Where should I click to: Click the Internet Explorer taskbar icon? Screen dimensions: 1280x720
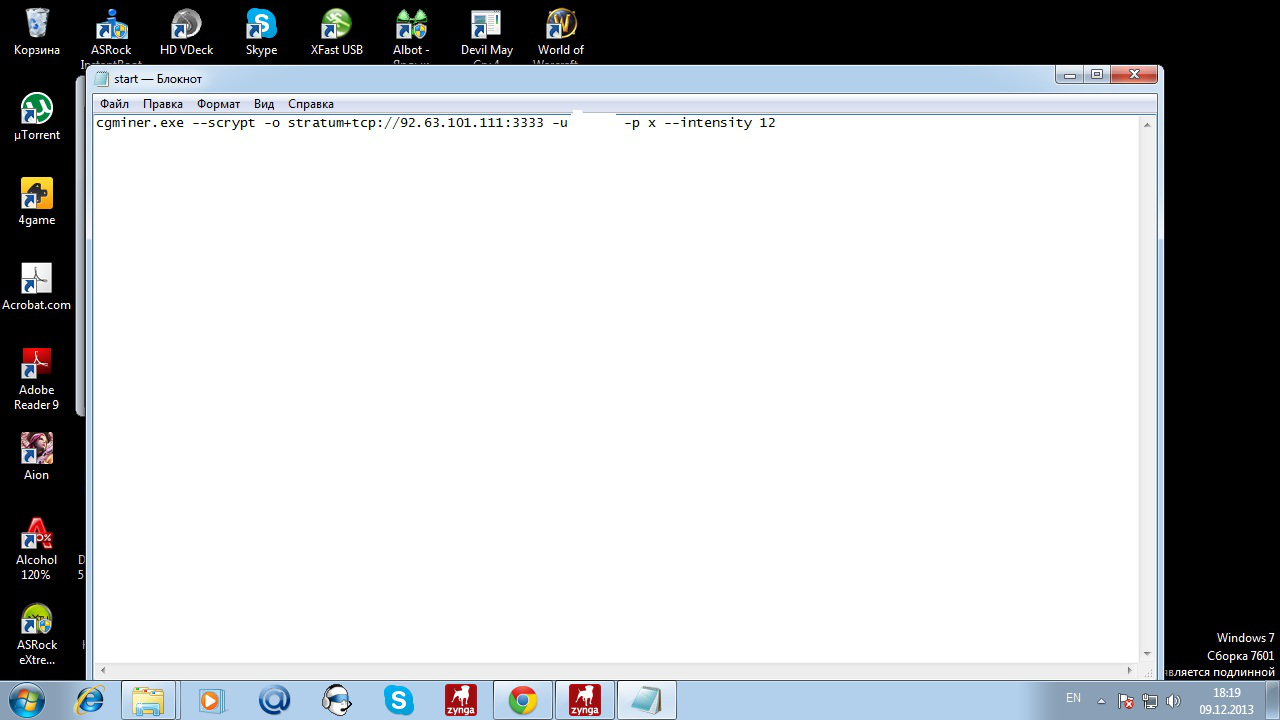pyautogui.click(x=90, y=700)
